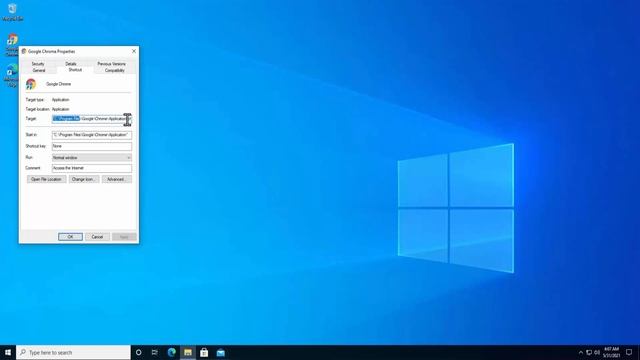Switch to the Details tab
Viewport: 640px width, 360px height.
pyautogui.click(x=71, y=64)
